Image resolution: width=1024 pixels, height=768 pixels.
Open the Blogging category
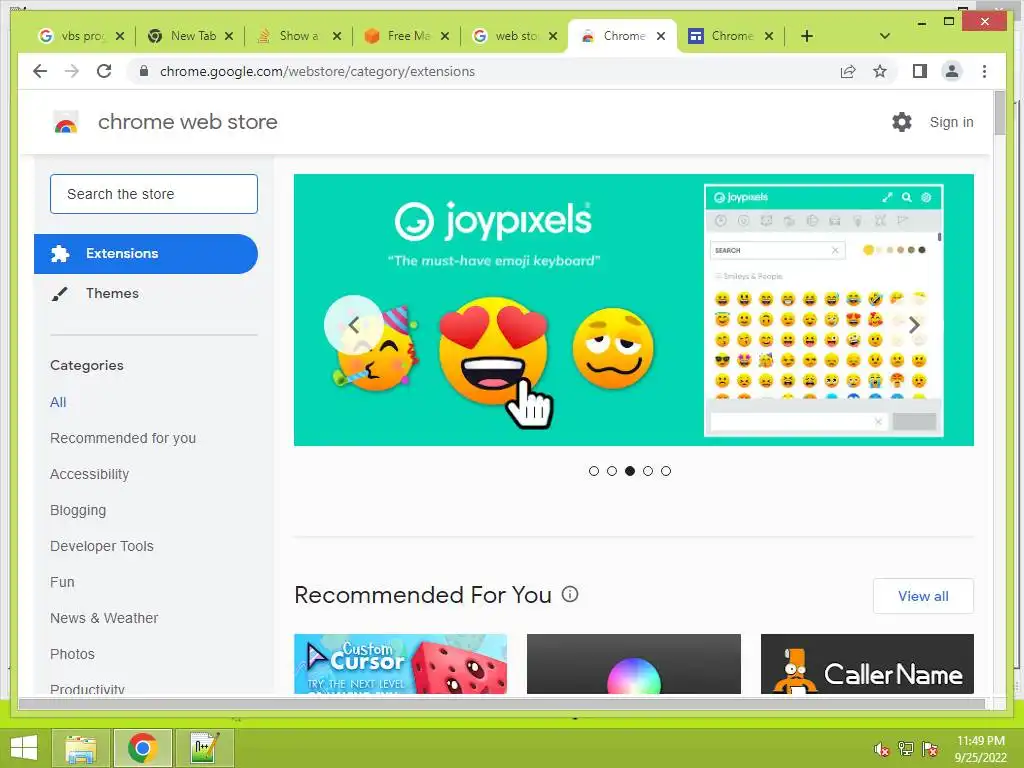coord(78,510)
